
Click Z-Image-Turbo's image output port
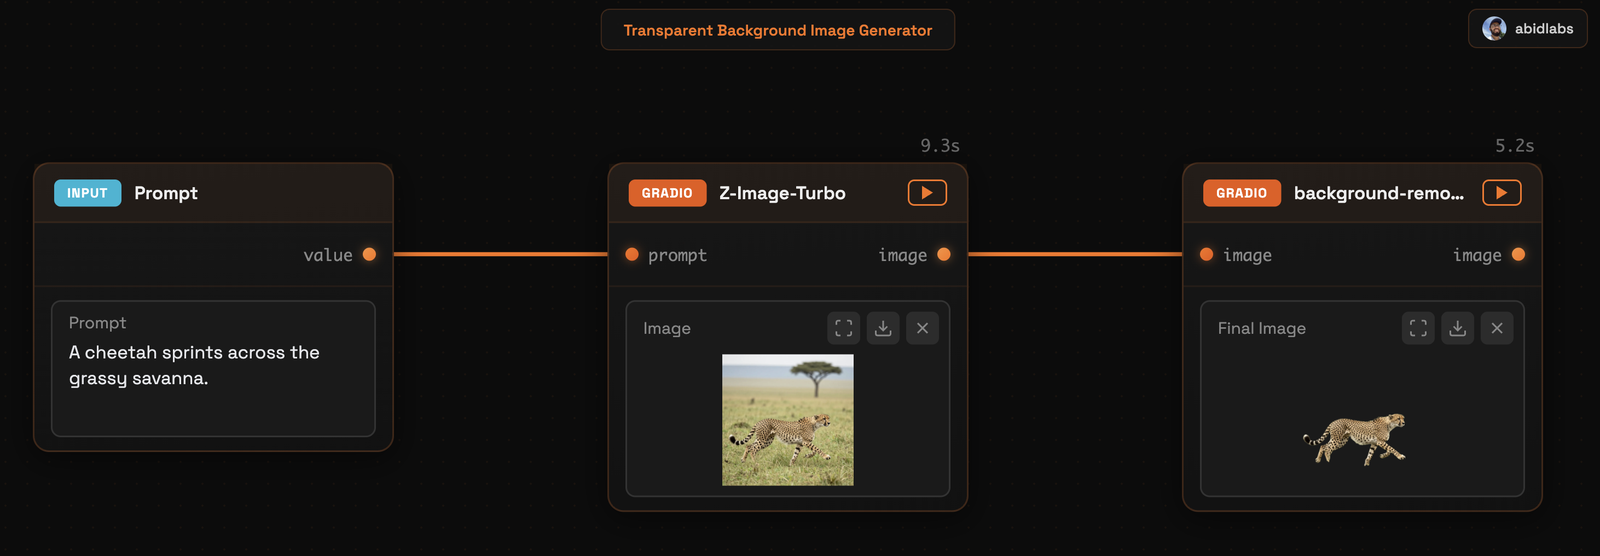(944, 254)
